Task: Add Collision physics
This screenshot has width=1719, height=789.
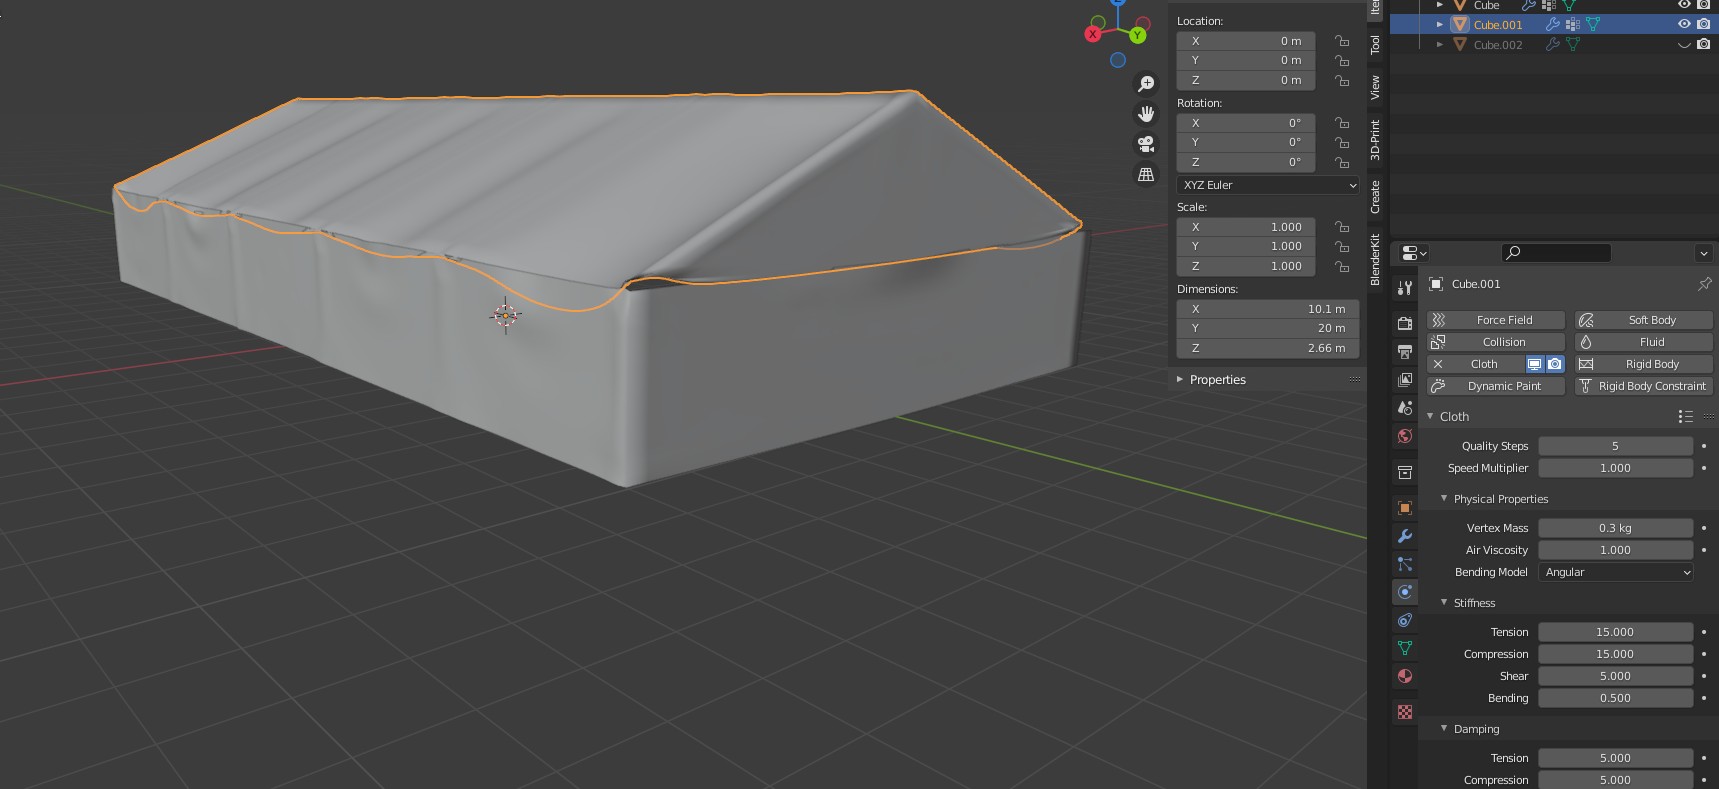Action: point(1495,342)
